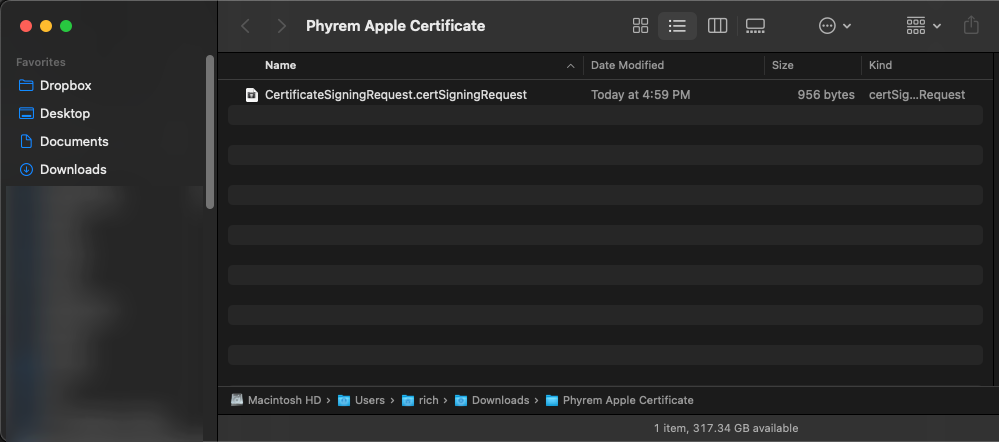
Task: Go forward using the right chevron
Action: pyautogui.click(x=282, y=26)
